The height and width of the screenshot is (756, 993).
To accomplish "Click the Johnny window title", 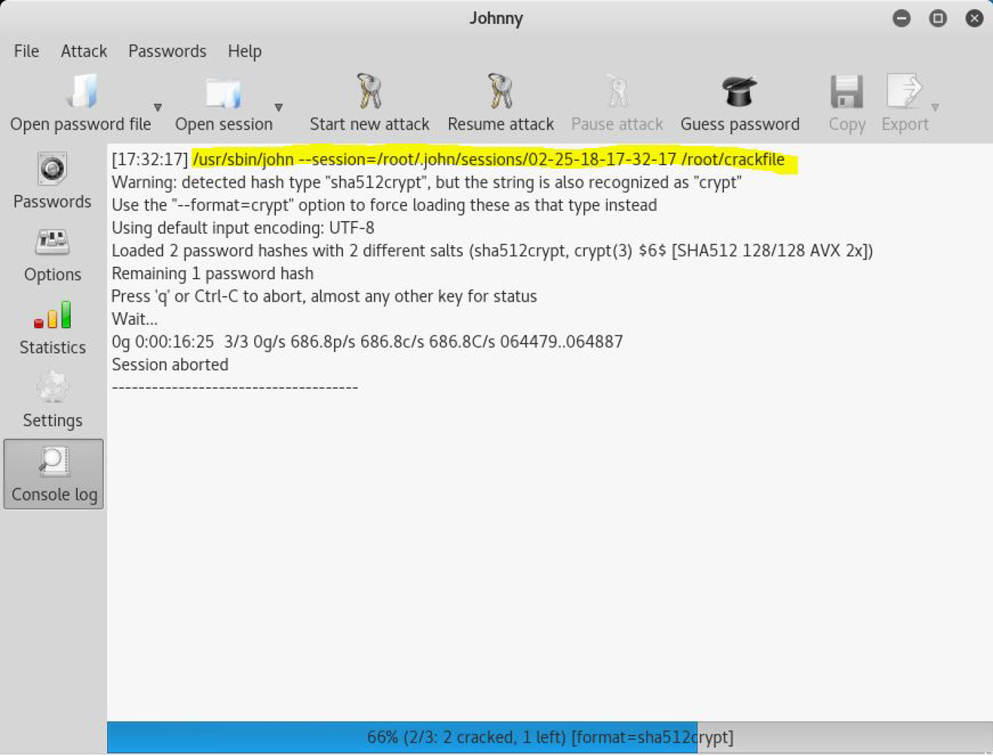I will [x=496, y=18].
